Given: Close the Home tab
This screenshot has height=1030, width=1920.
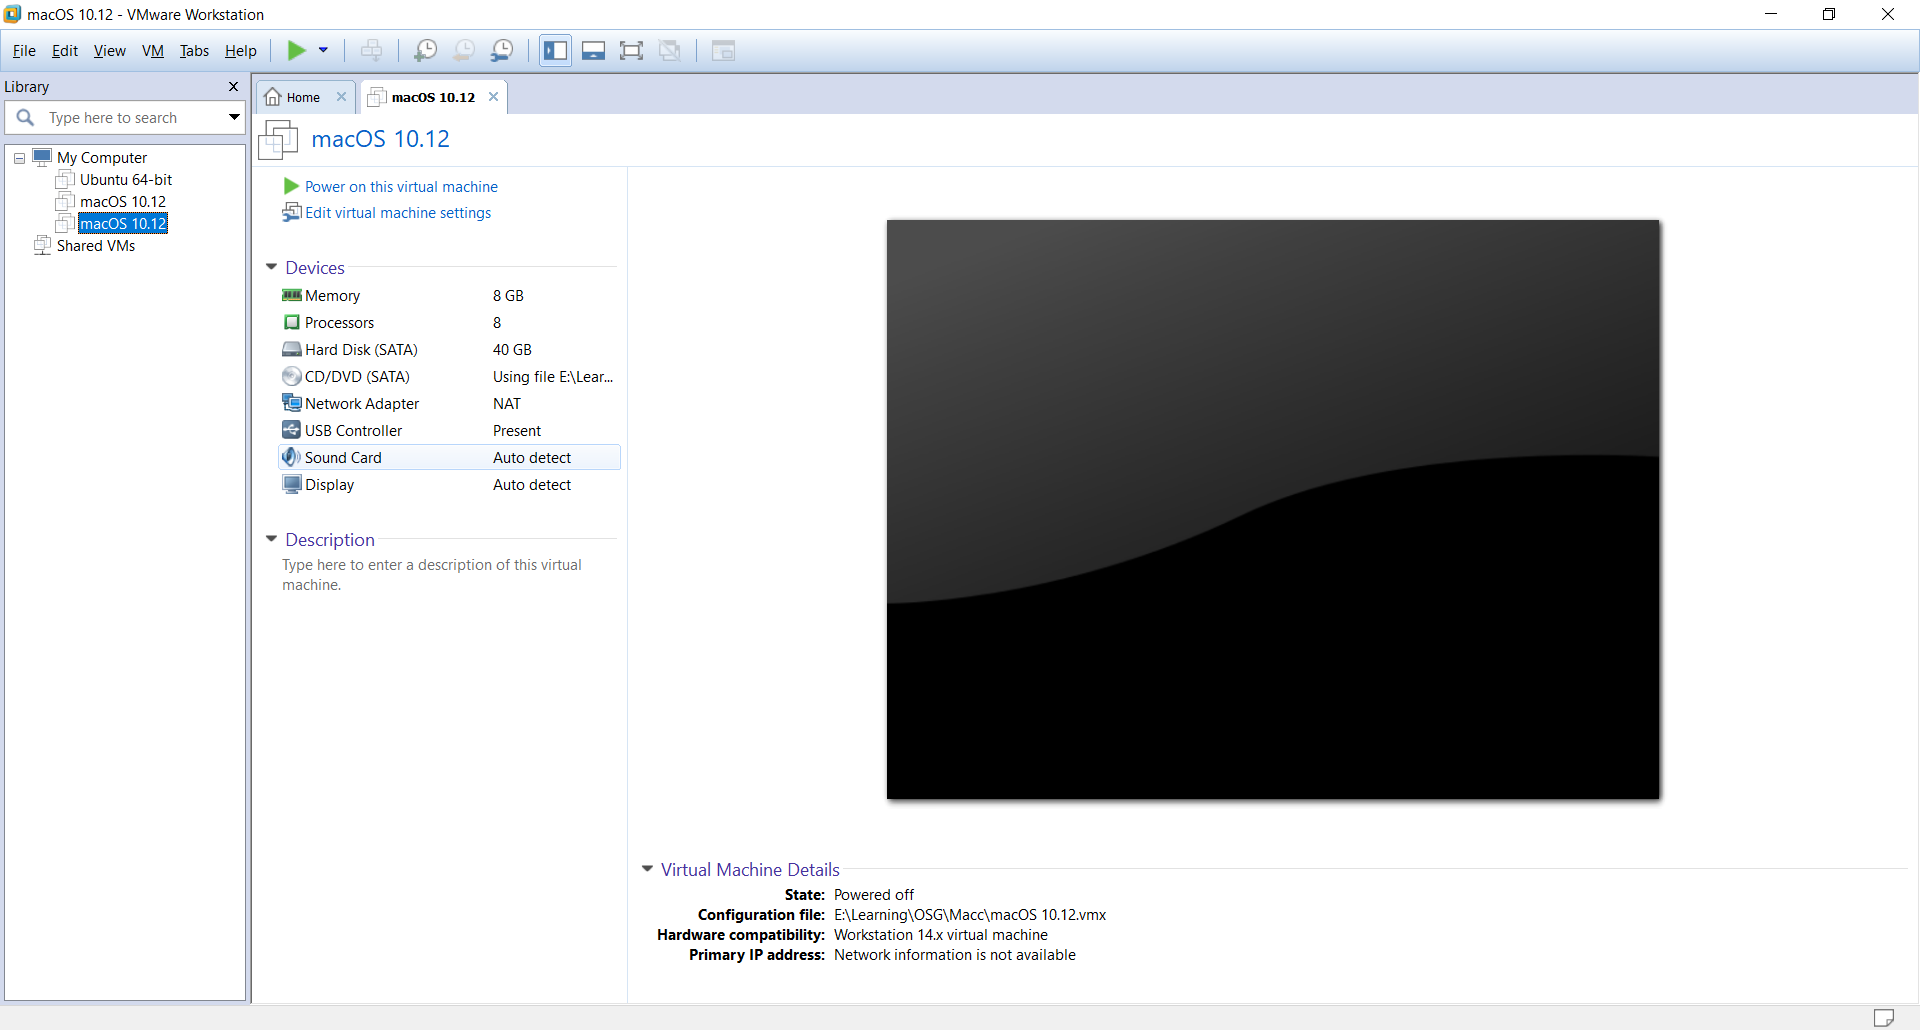Looking at the screenshot, I should (x=341, y=97).
